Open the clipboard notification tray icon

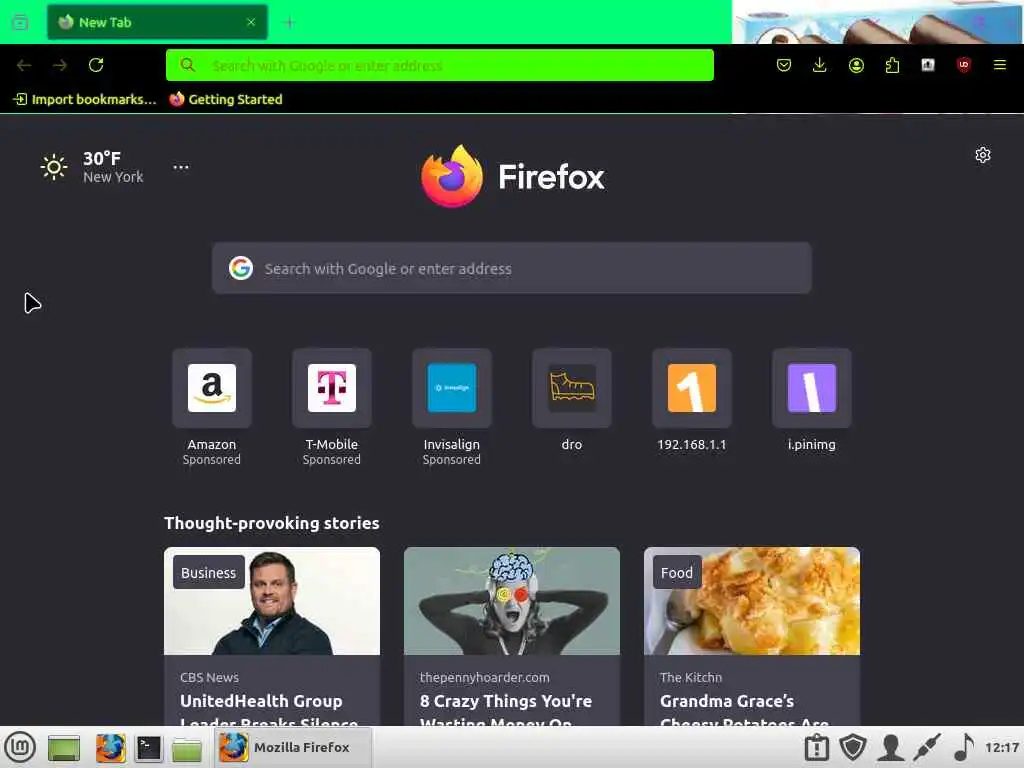(x=816, y=747)
